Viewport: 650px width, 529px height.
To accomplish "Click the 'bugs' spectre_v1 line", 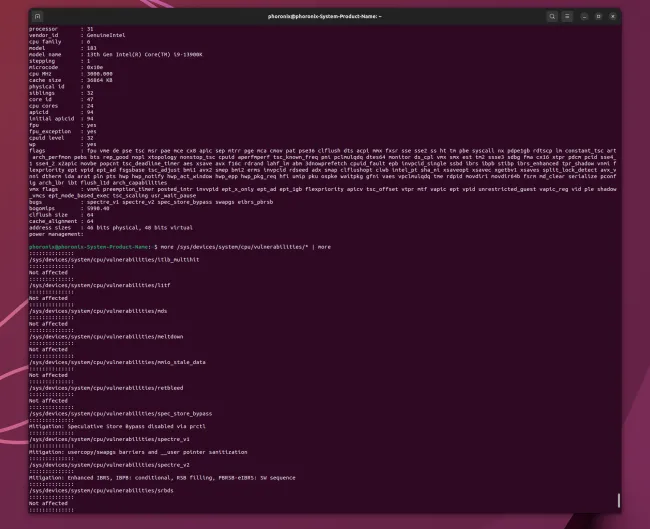I will 151,202.
